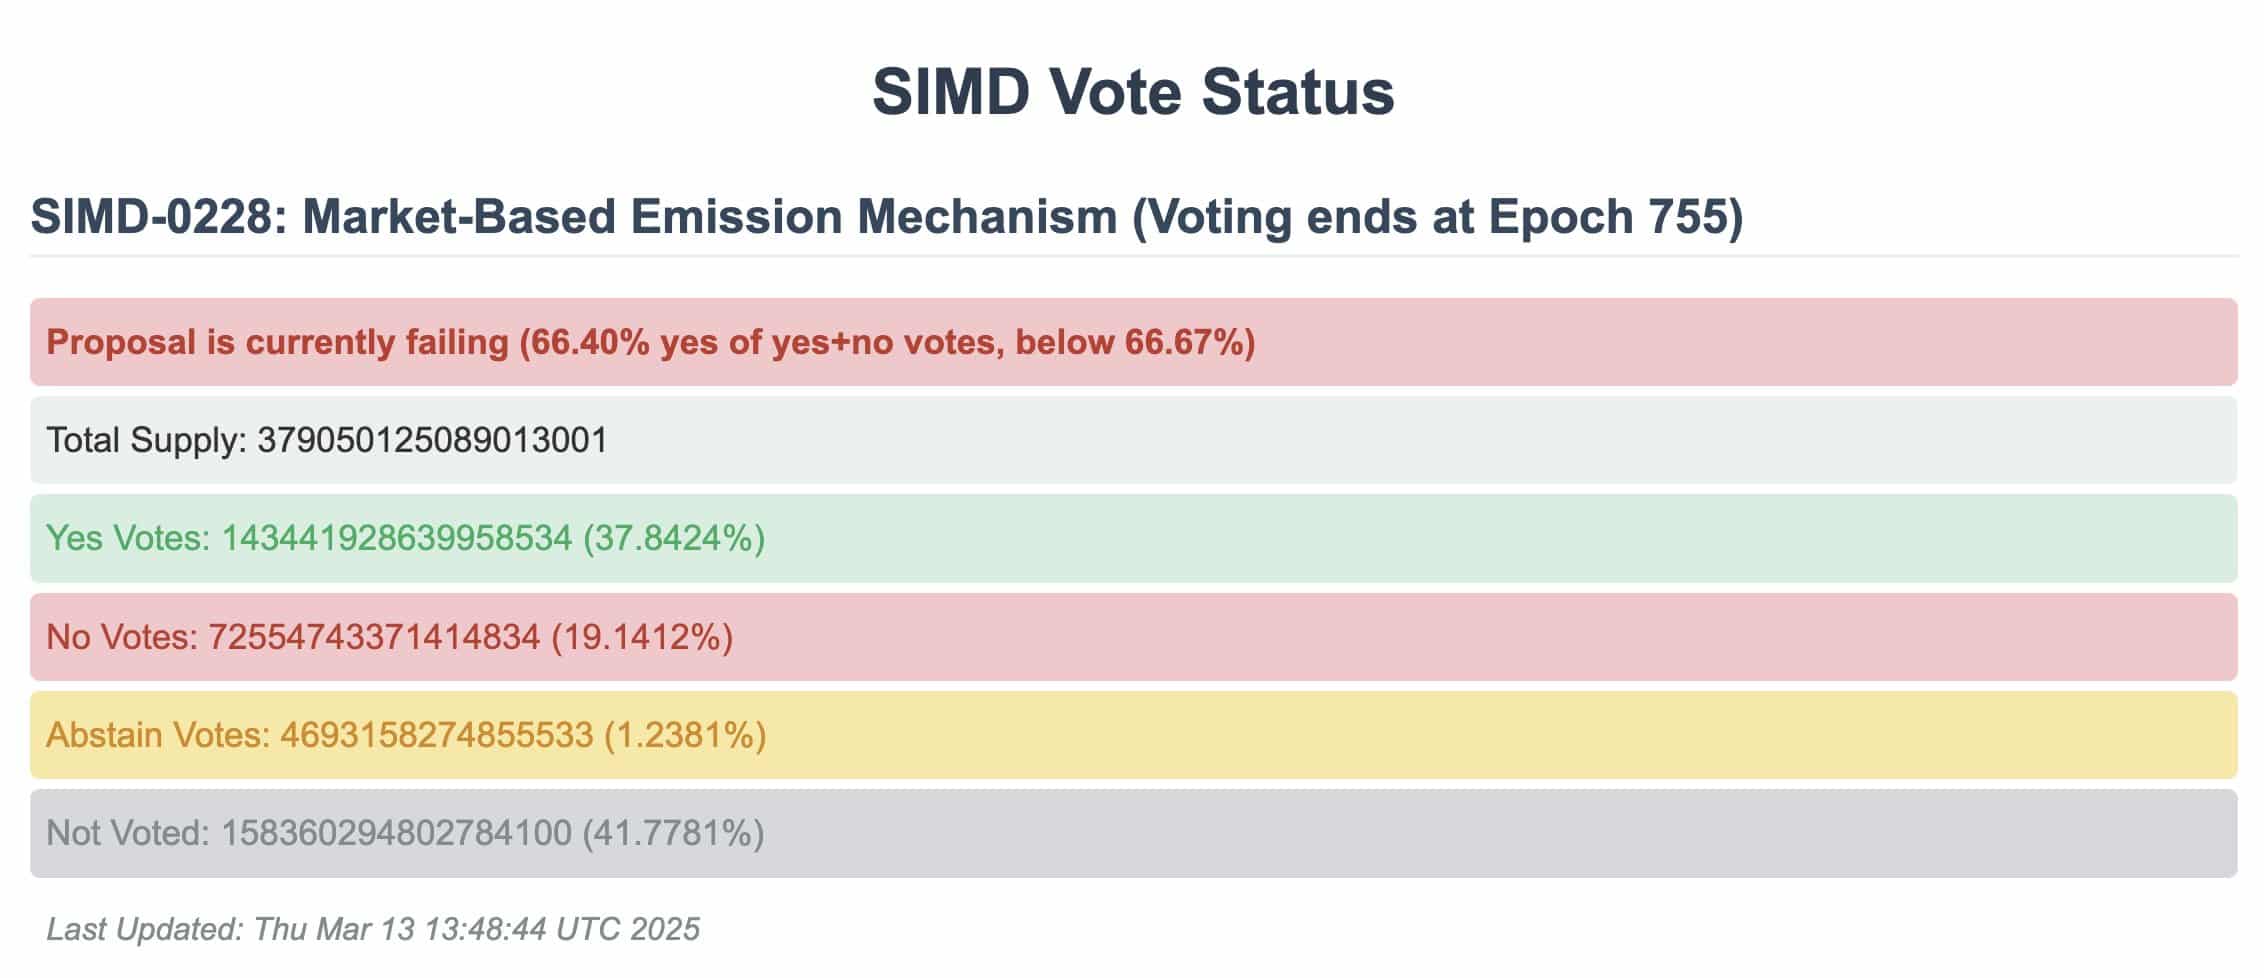Click the Yes Votes percentage 37.8424%
The width and height of the screenshot is (2264, 978).
coord(673,538)
